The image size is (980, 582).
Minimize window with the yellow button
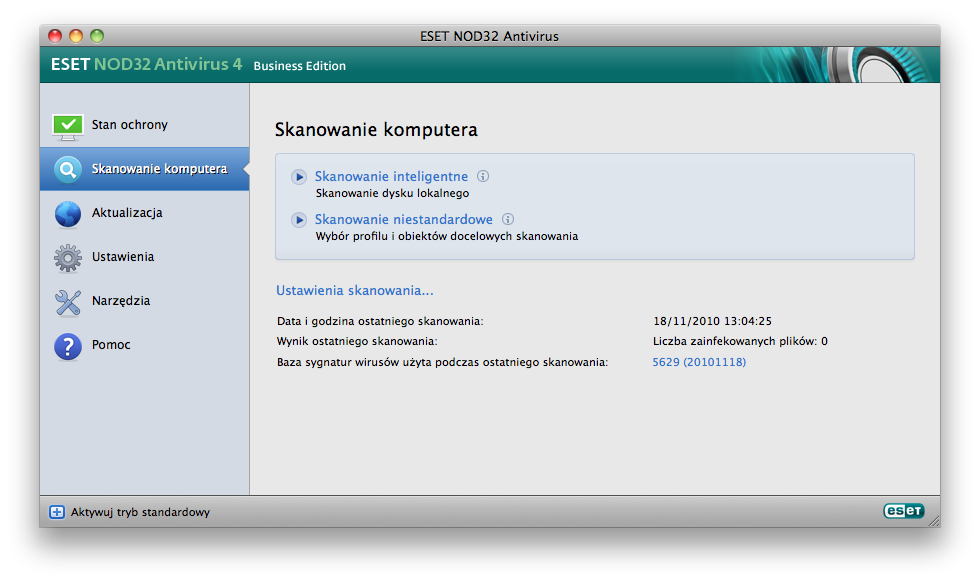76,36
